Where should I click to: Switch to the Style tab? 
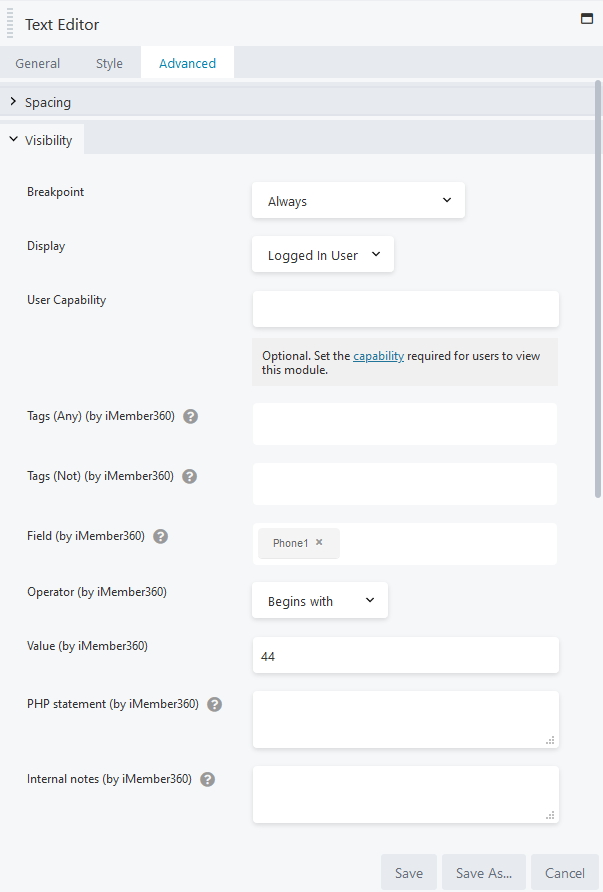109,62
